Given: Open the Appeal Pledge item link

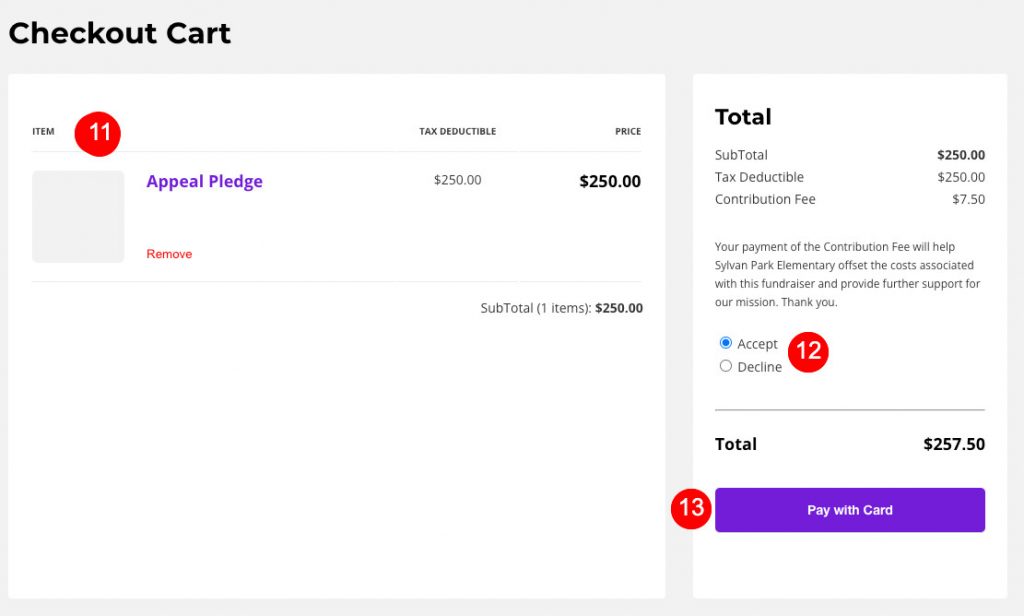Looking at the screenshot, I should tap(204, 182).
